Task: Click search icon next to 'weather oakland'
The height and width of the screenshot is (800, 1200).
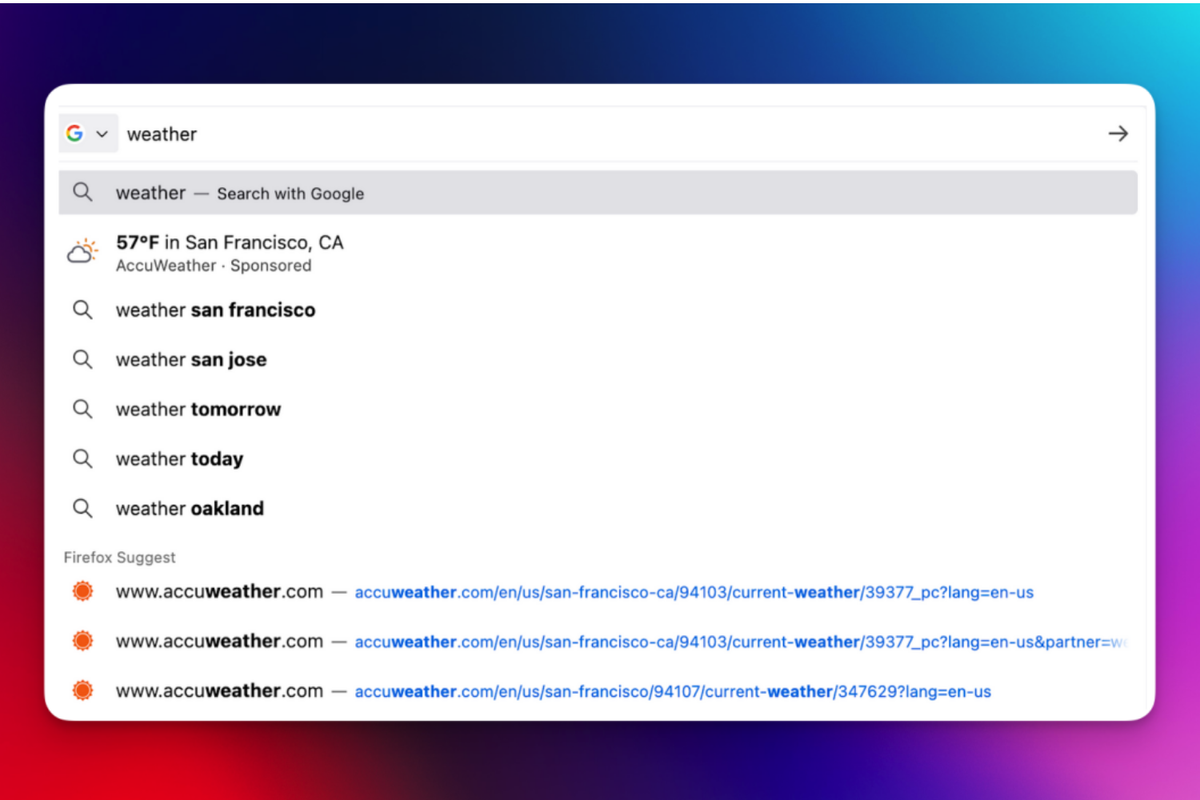Action: point(83,508)
